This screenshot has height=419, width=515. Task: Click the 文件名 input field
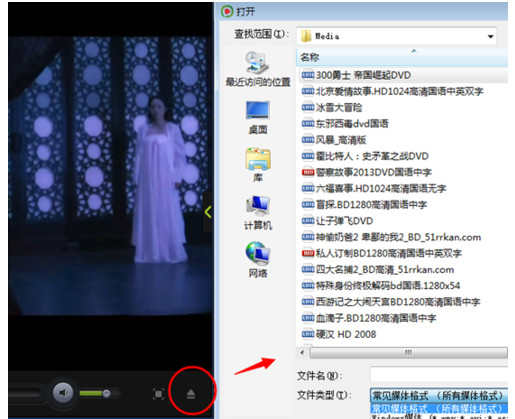[x=439, y=375]
